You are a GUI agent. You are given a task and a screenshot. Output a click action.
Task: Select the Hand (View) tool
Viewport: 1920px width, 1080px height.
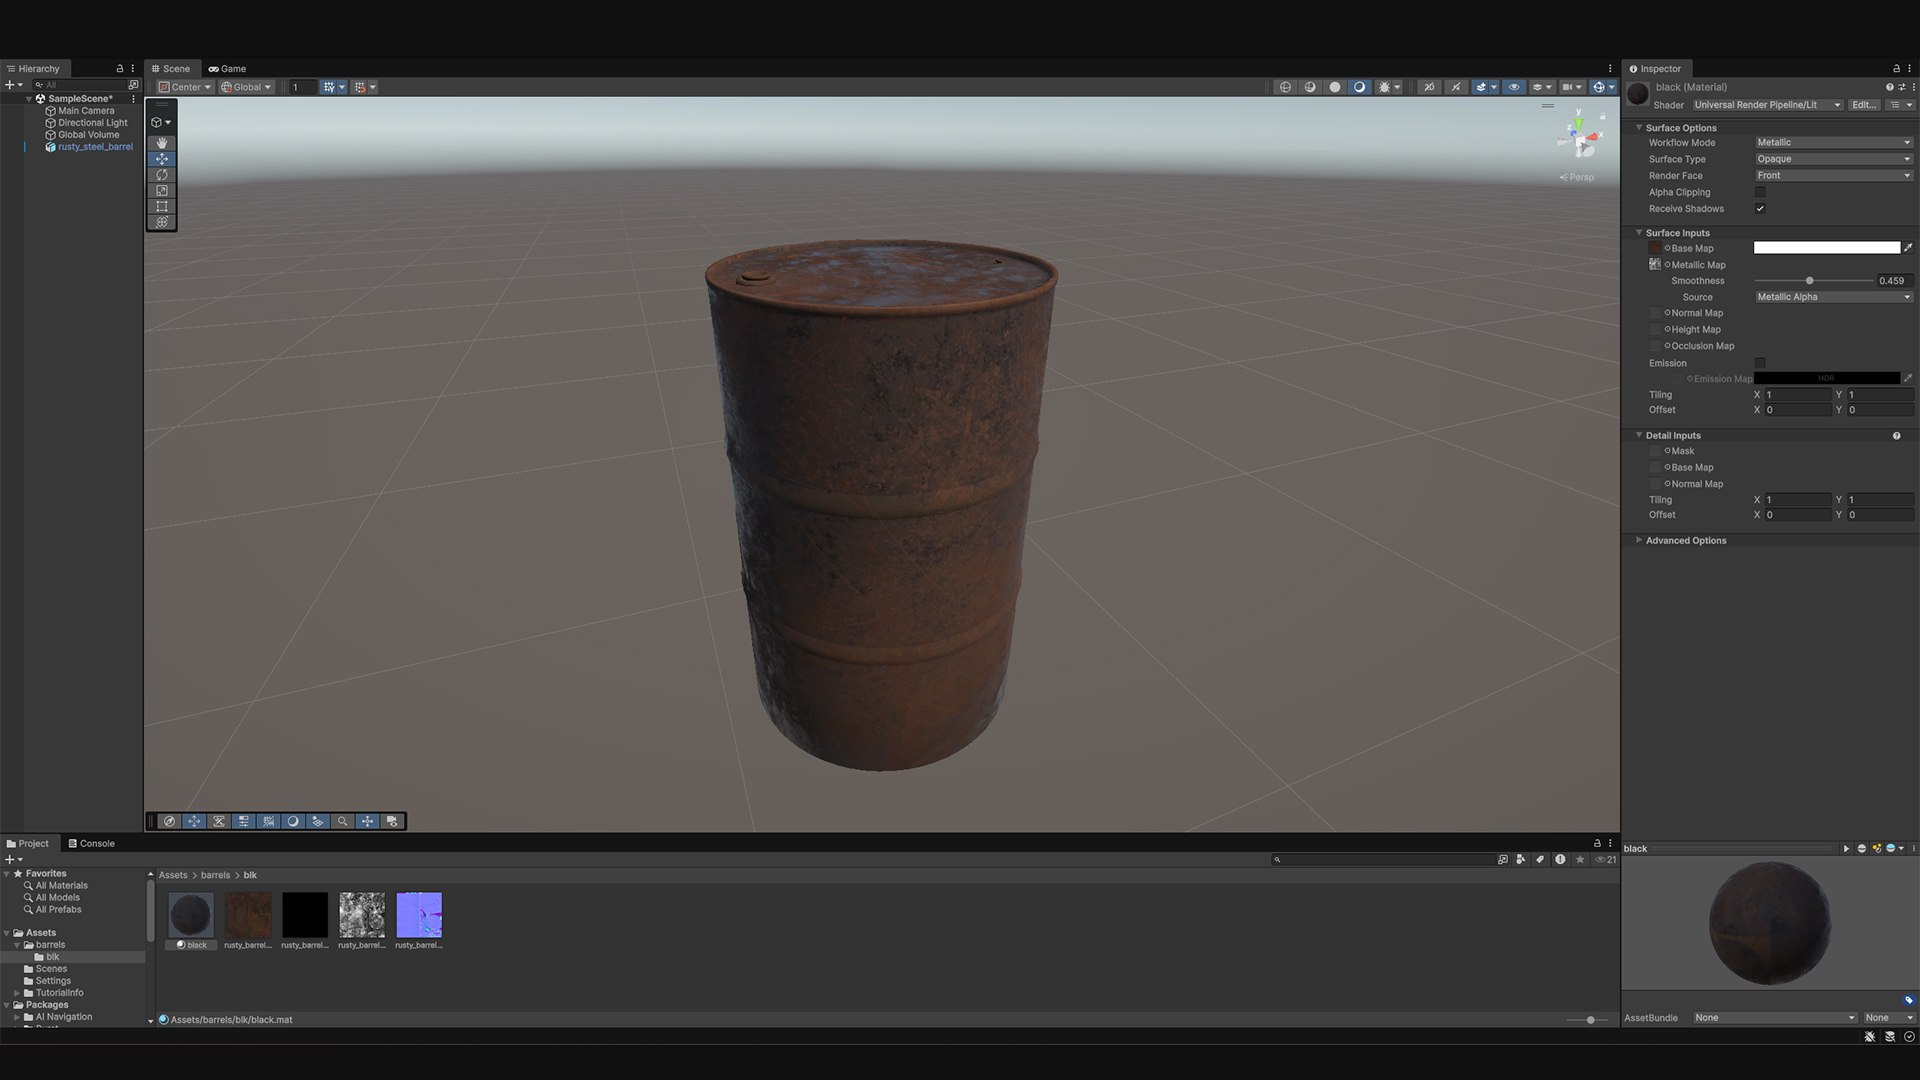pyautogui.click(x=161, y=143)
